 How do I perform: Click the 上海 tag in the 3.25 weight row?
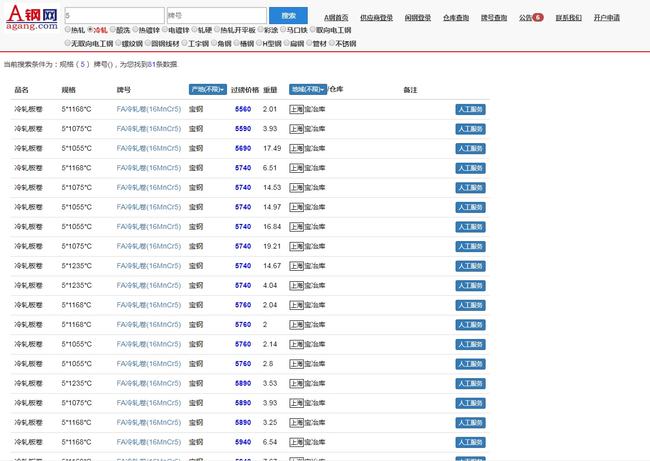coord(296,422)
